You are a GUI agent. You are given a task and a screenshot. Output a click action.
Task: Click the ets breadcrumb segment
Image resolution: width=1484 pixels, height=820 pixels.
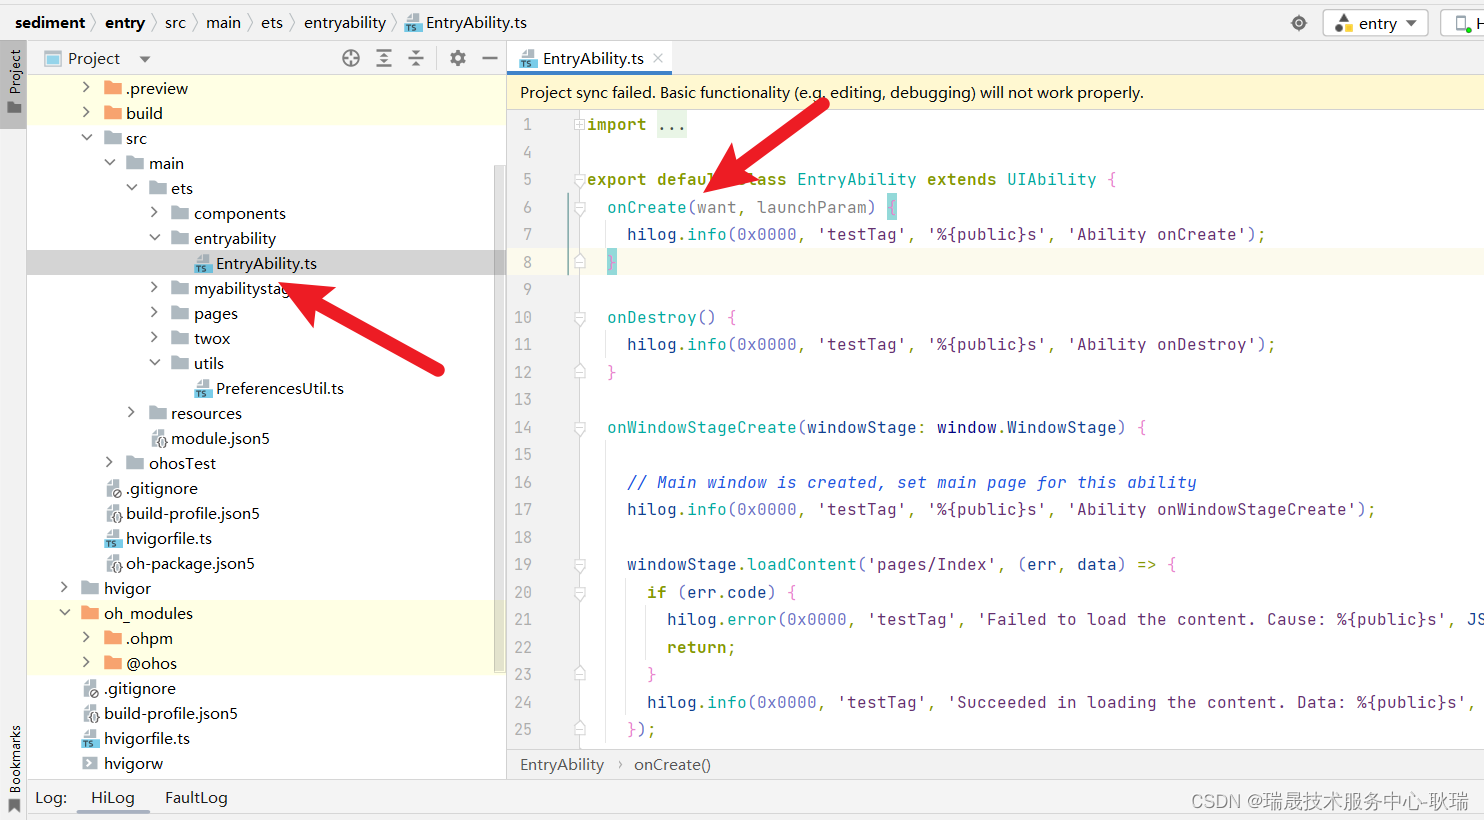[x=272, y=22]
